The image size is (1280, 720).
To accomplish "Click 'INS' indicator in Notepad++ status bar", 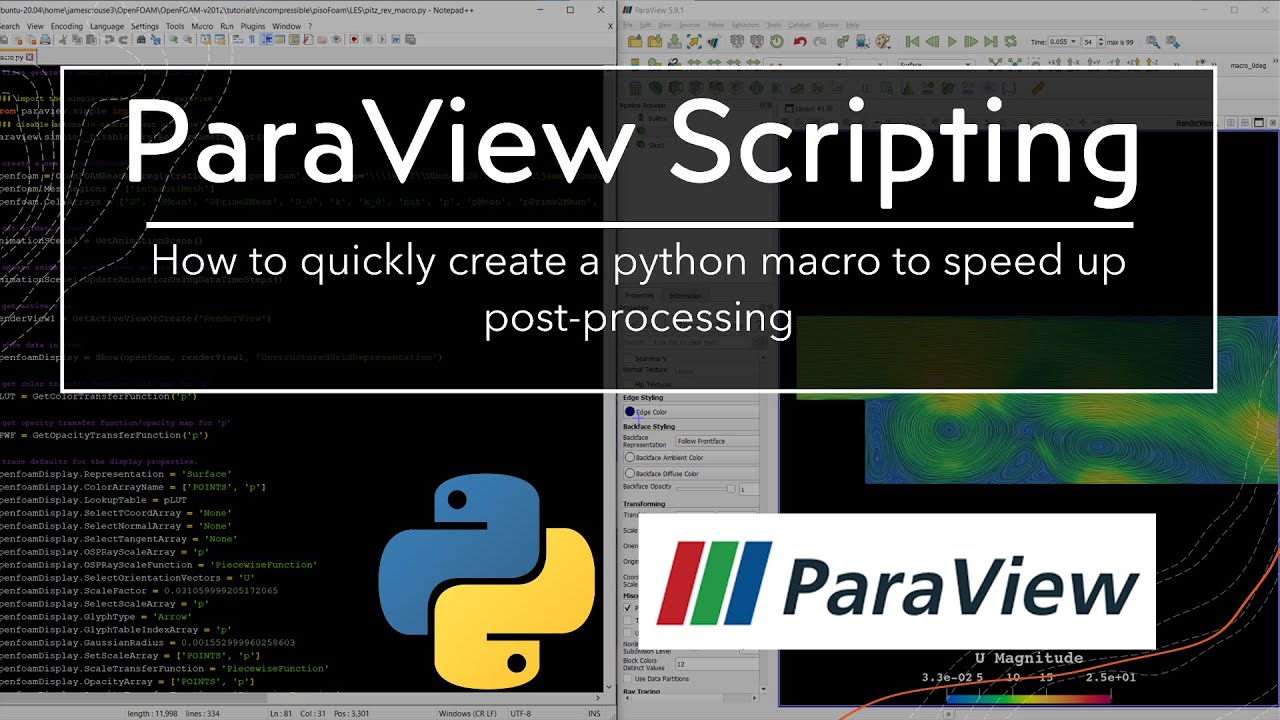I will point(595,713).
